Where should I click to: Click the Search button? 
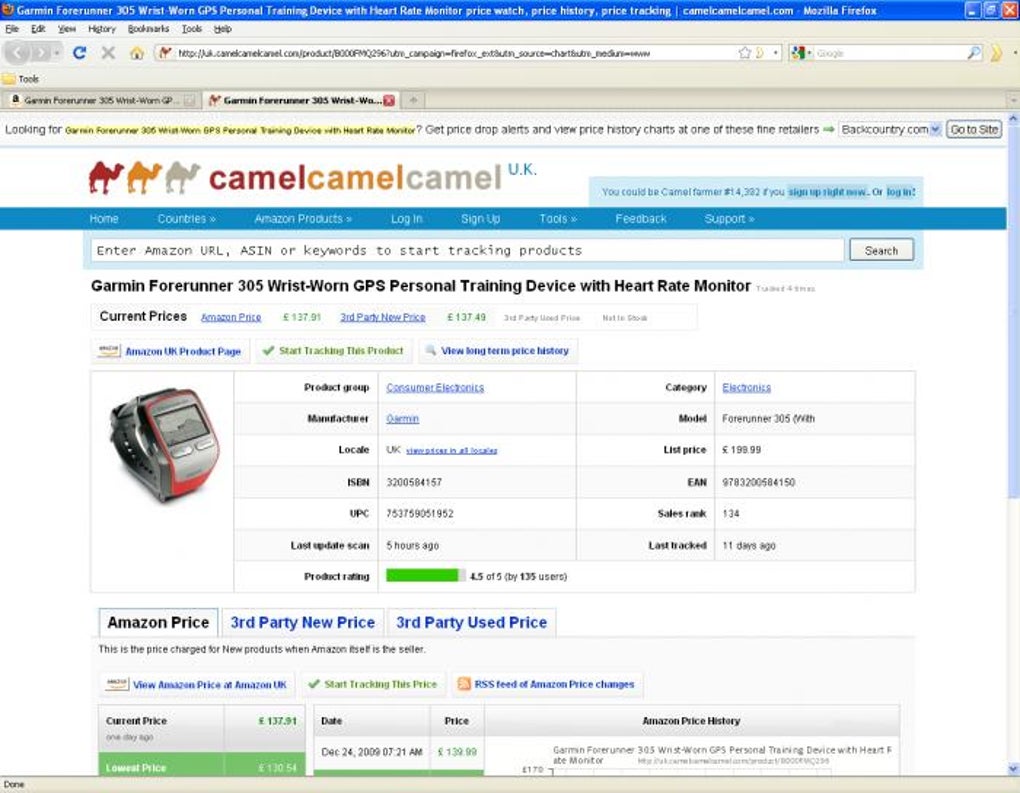881,250
